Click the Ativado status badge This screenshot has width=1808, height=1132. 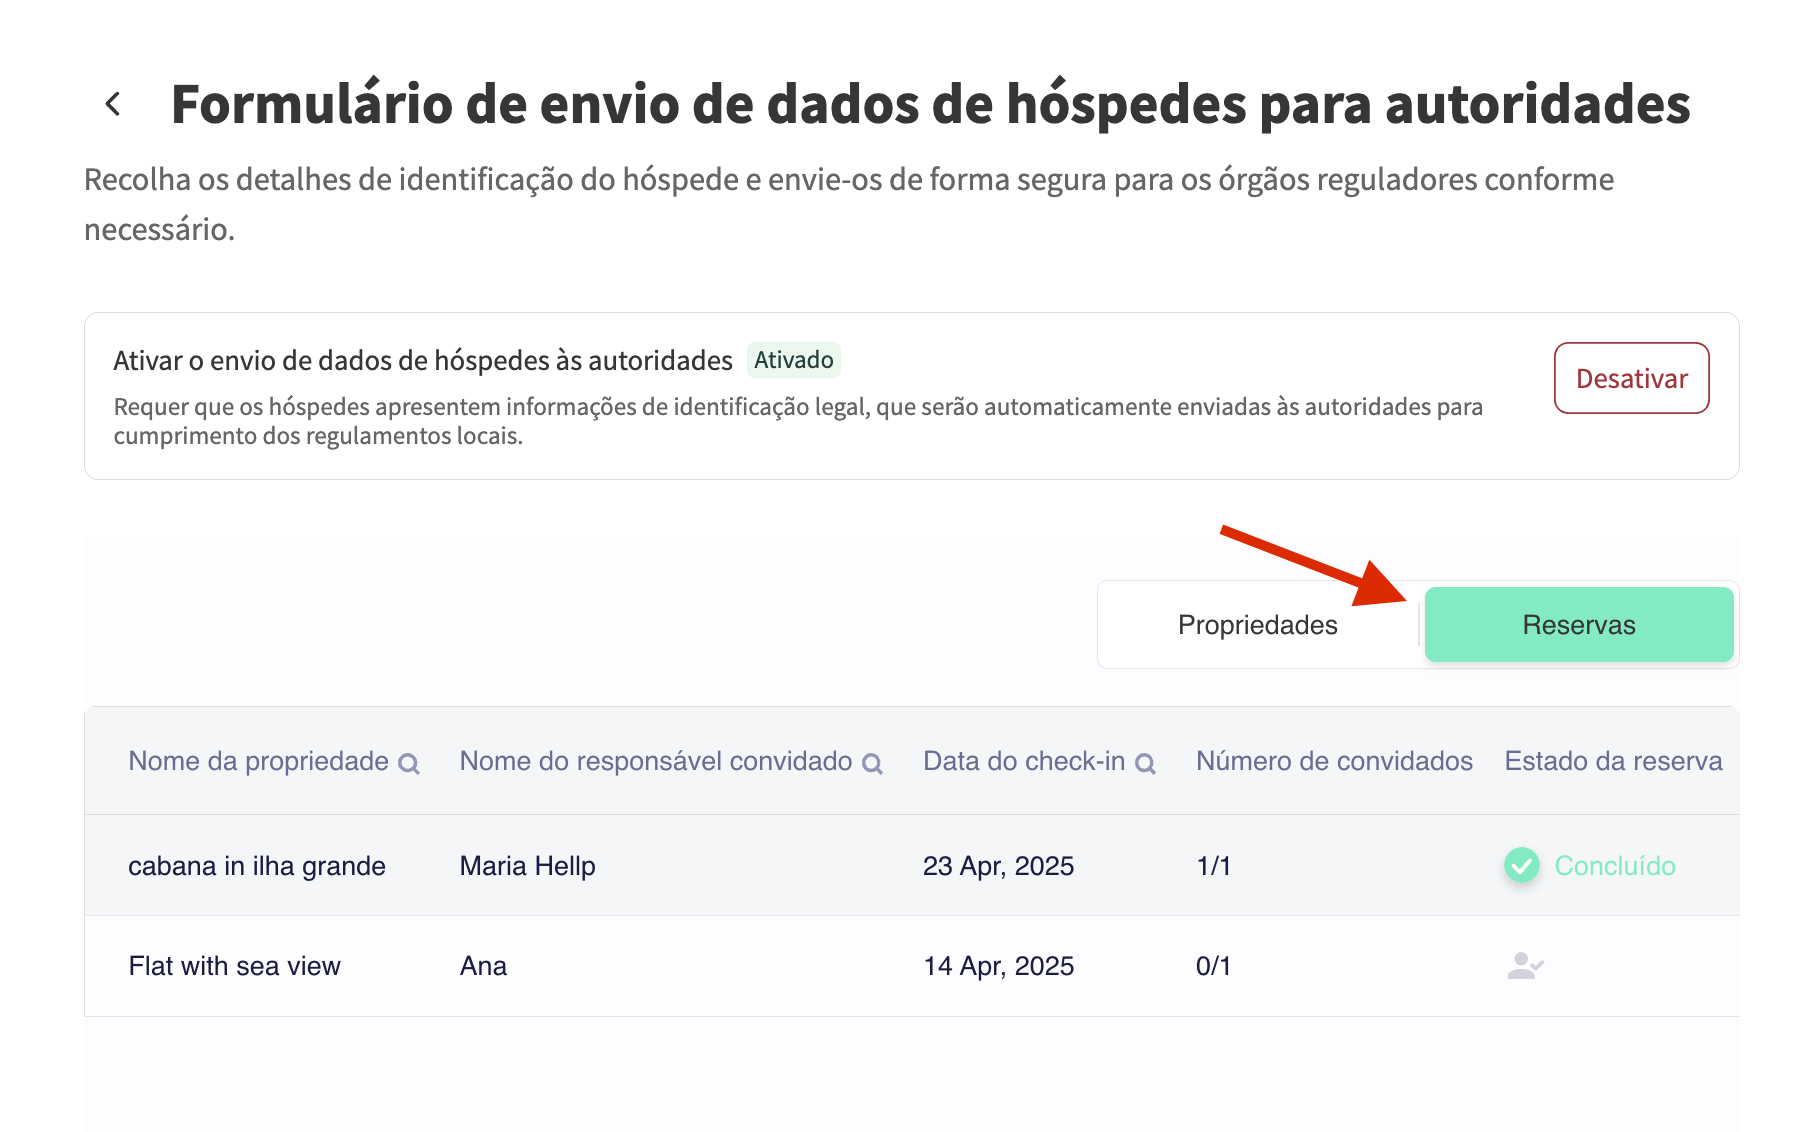pos(793,360)
